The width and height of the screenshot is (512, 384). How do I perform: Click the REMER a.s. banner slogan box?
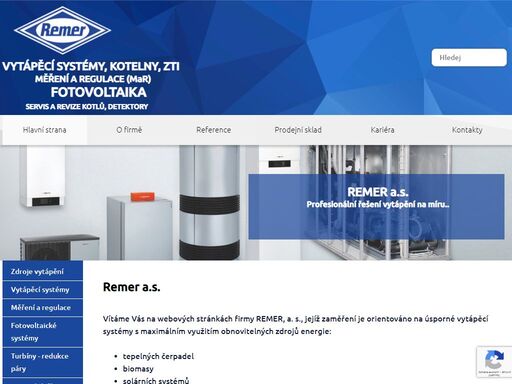point(376,207)
